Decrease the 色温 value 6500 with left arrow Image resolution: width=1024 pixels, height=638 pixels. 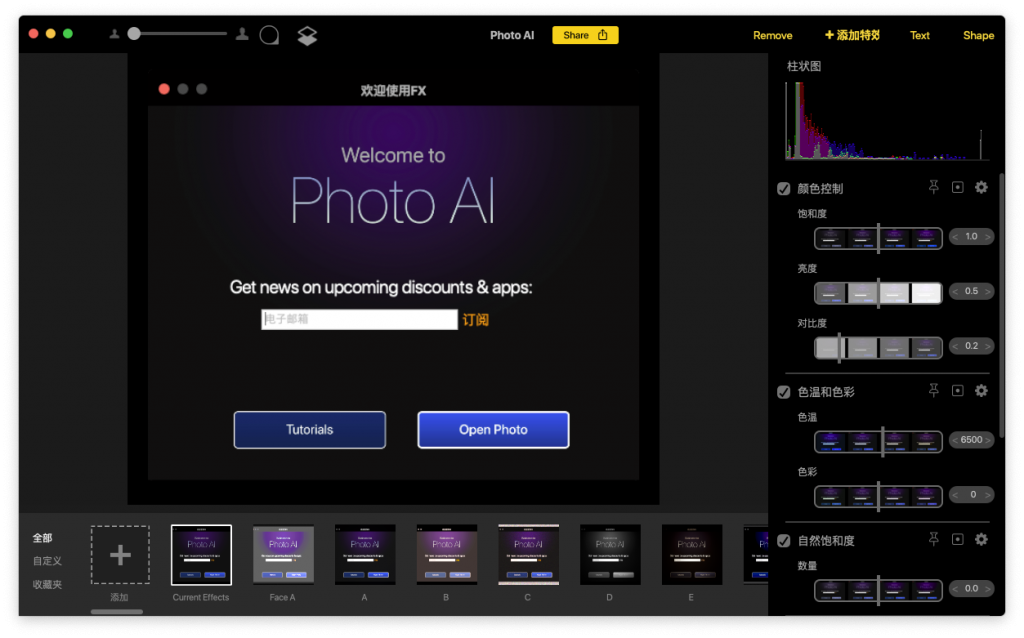(x=955, y=440)
